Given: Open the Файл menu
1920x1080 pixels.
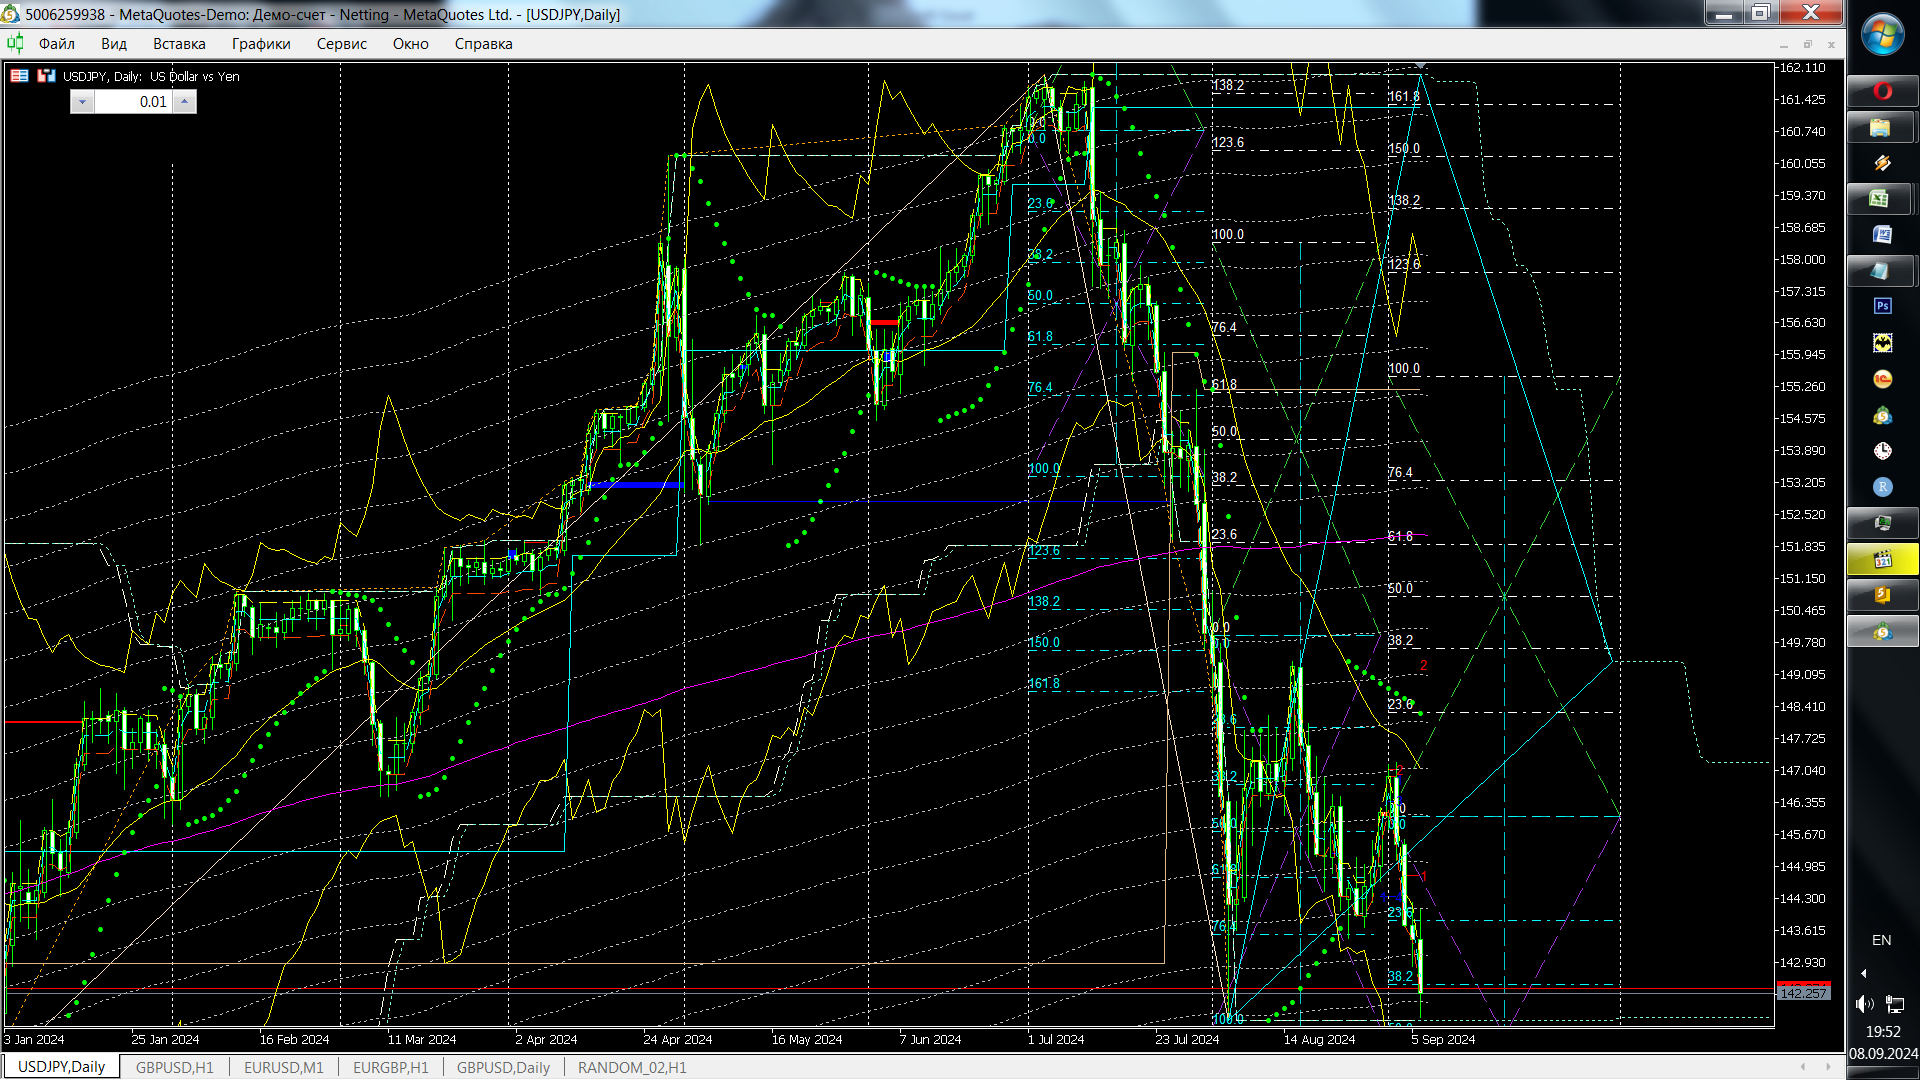Looking at the screenshot, I should [57, 44].
